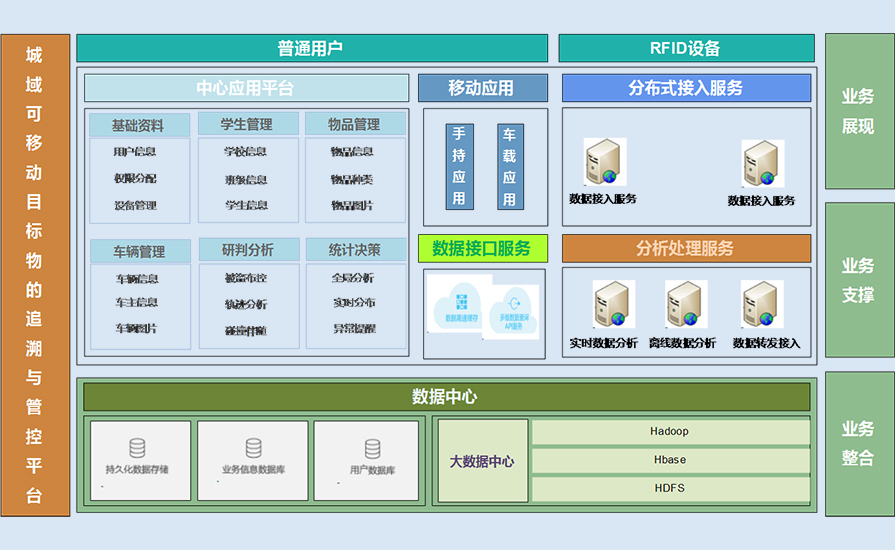Open 轨迹分析 under 研判分析
Image resolution: width=895 pixels, height=550 pixels.
(246, 304)
